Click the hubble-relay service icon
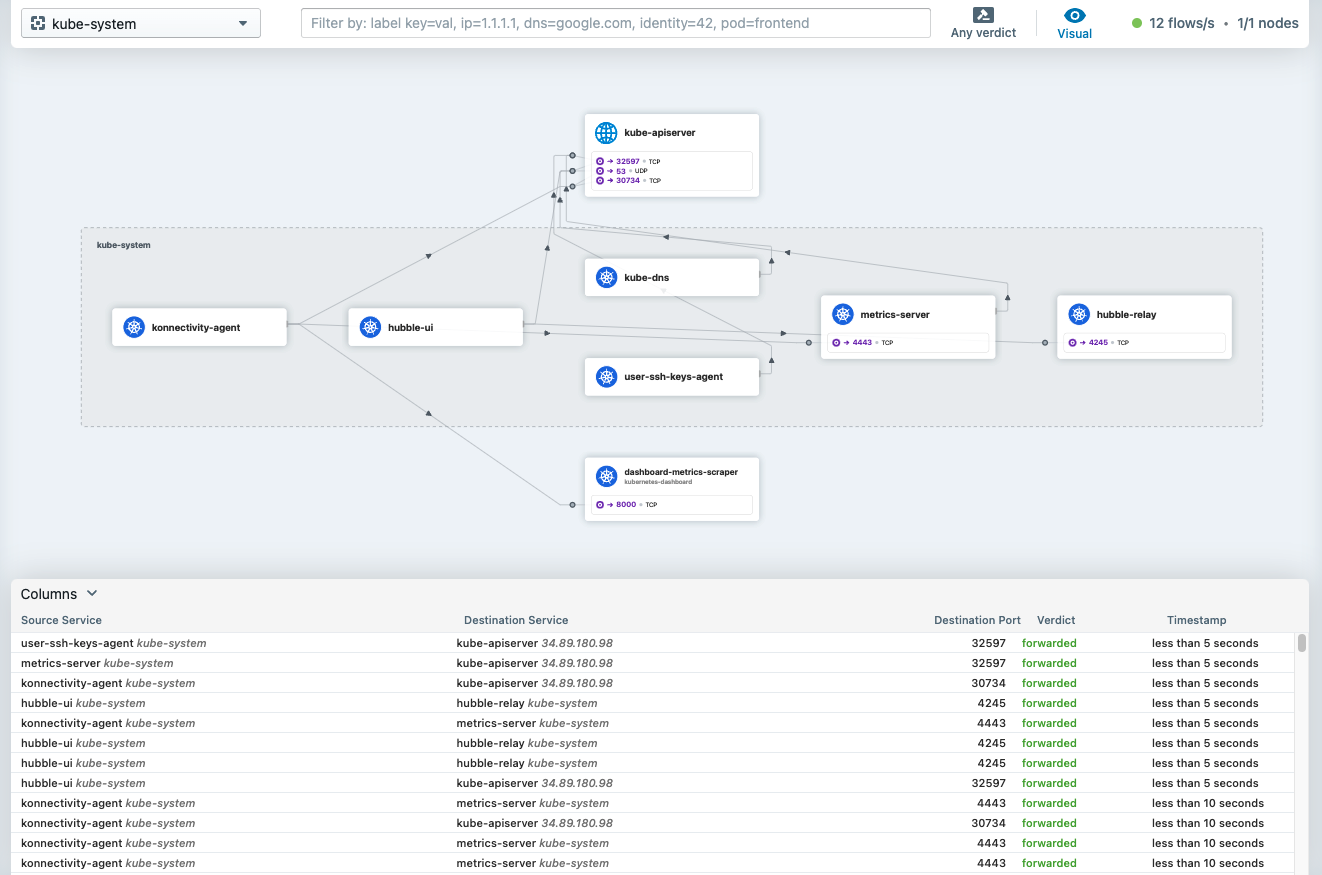Screen dimensions: 1322x875 pyautogui.click(x=1079, y=315)
